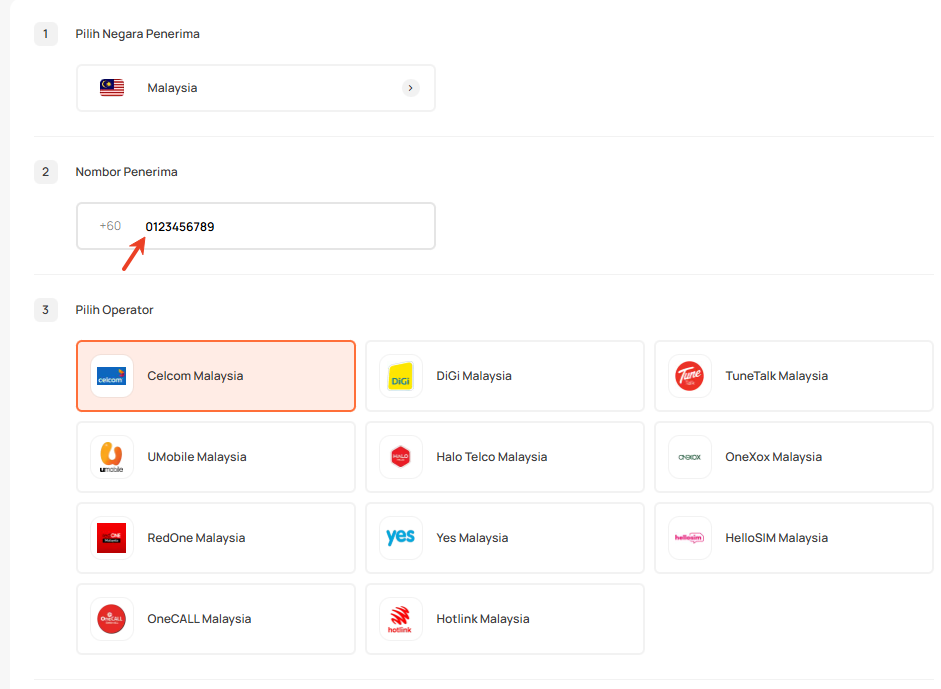The width and height of the screenshot is (941, 689).
Task: Click the Celcom logo icon
Action: pyautogui.click(x=111, y=377)
